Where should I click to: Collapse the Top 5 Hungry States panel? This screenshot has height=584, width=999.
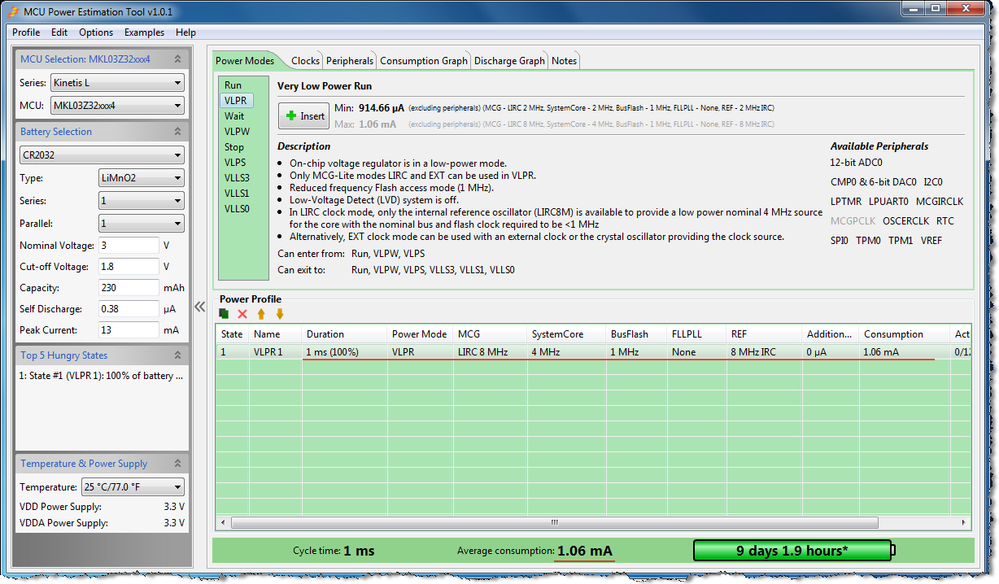178,355
